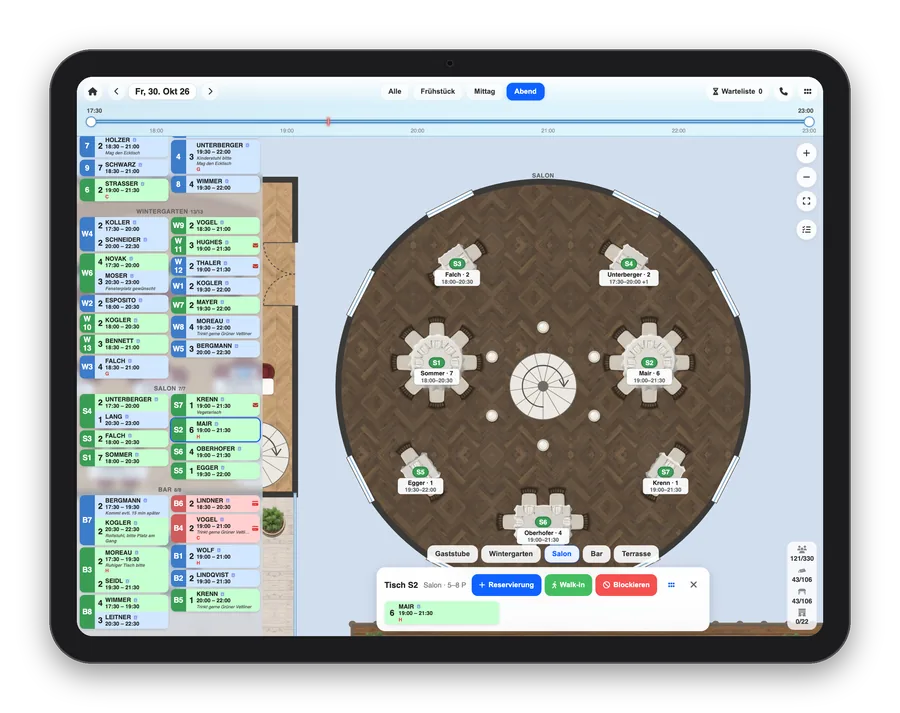Switch to the Mittag meal filter

tap(484, 91)
